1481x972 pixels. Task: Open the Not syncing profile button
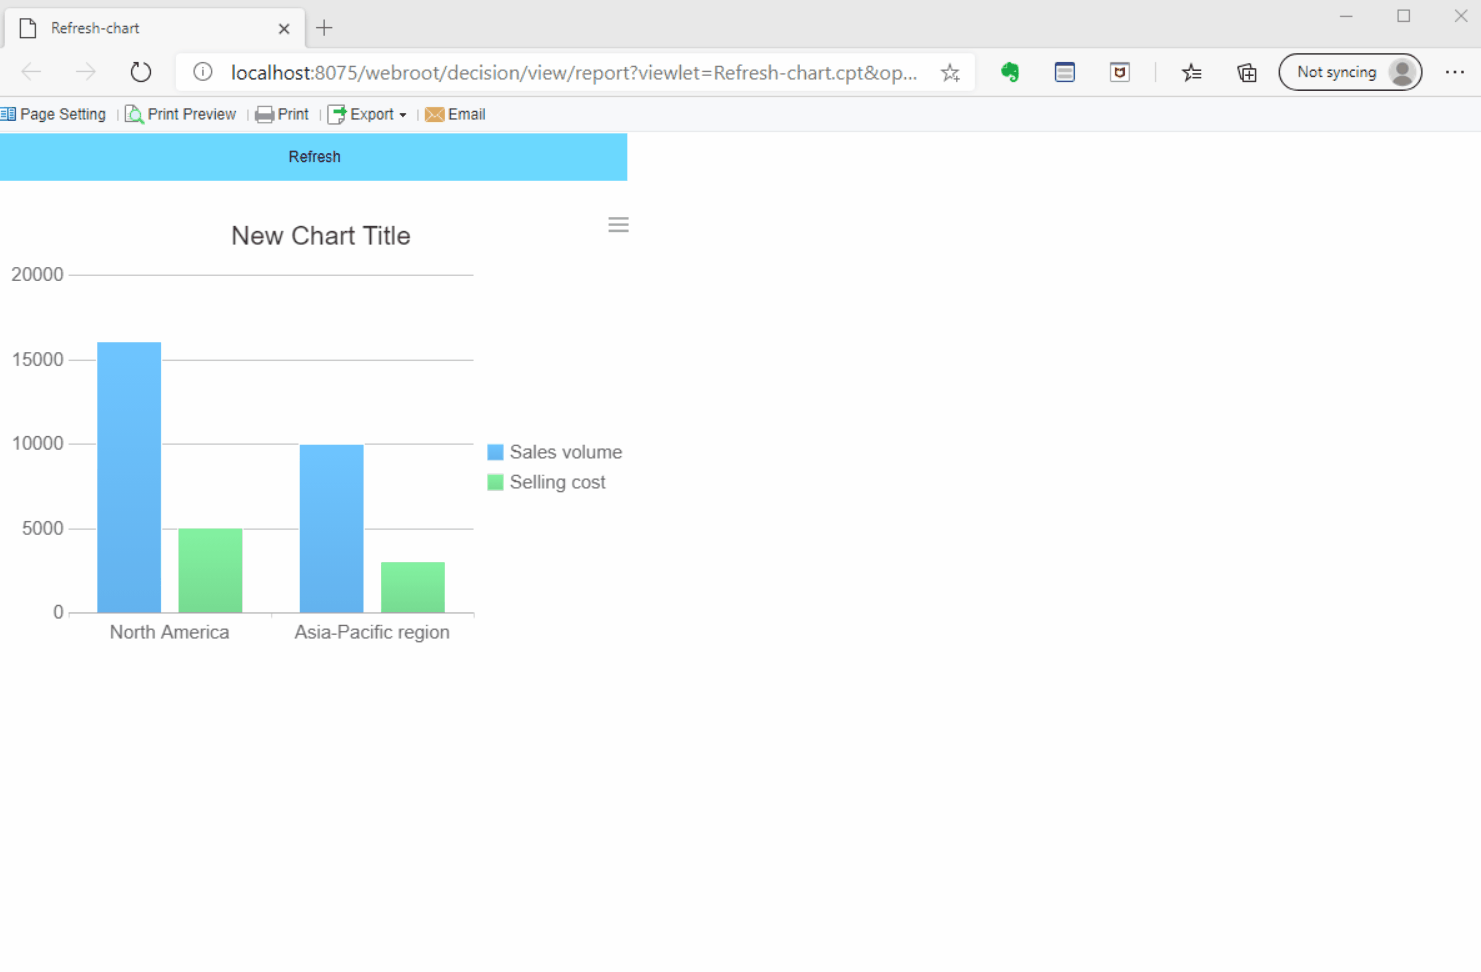coord(1350,72)
